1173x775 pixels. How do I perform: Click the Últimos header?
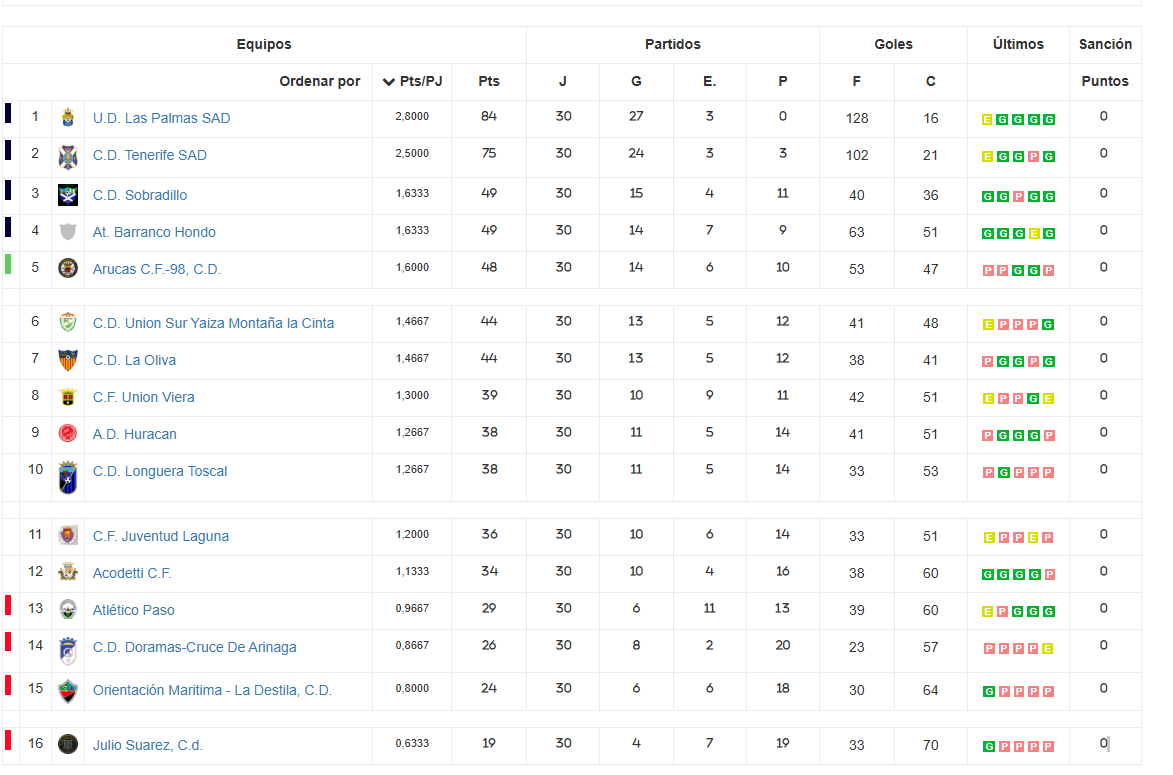(1018, 44)
